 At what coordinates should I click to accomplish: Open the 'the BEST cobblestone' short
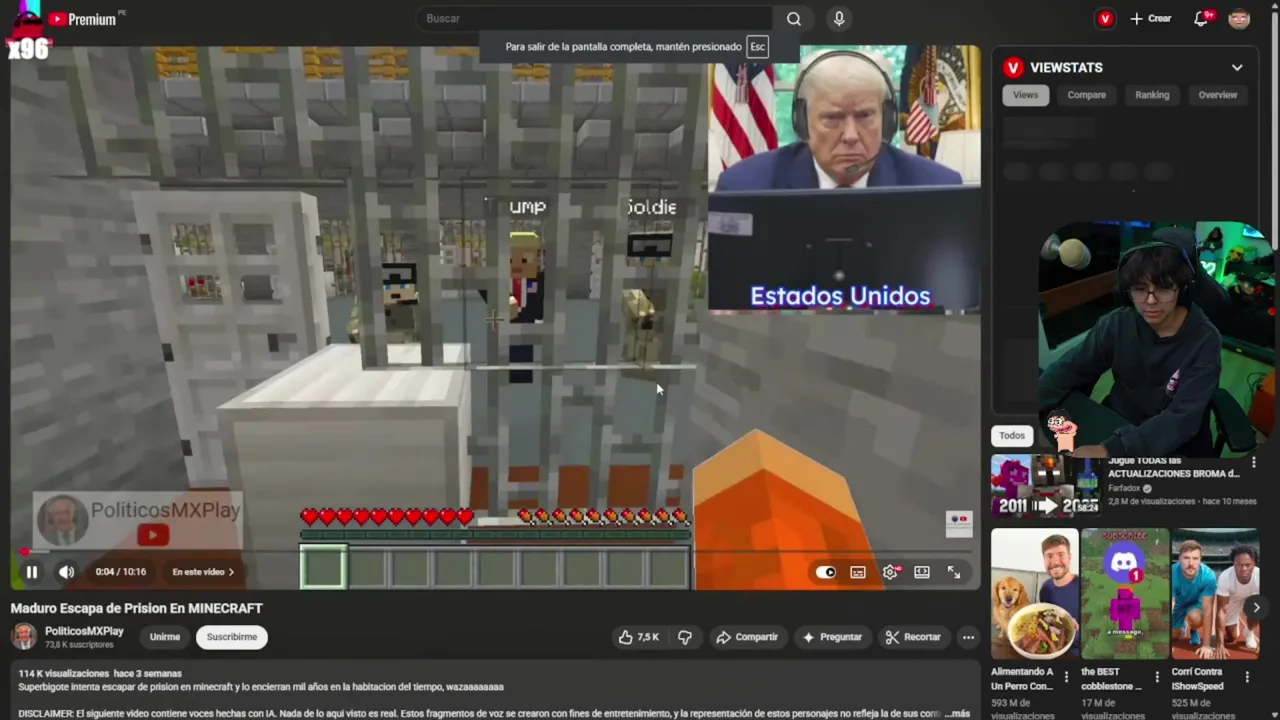click(1124, 594)
